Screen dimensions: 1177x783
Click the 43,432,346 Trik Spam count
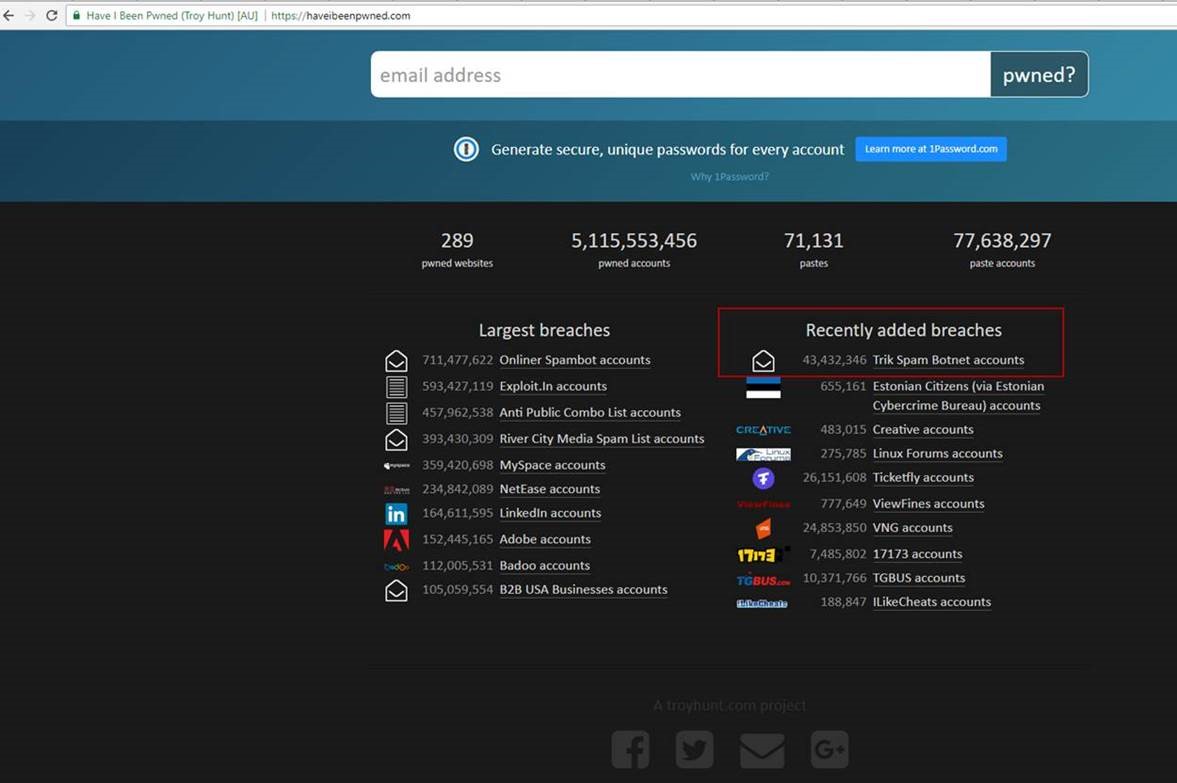[x=834, y=360]
